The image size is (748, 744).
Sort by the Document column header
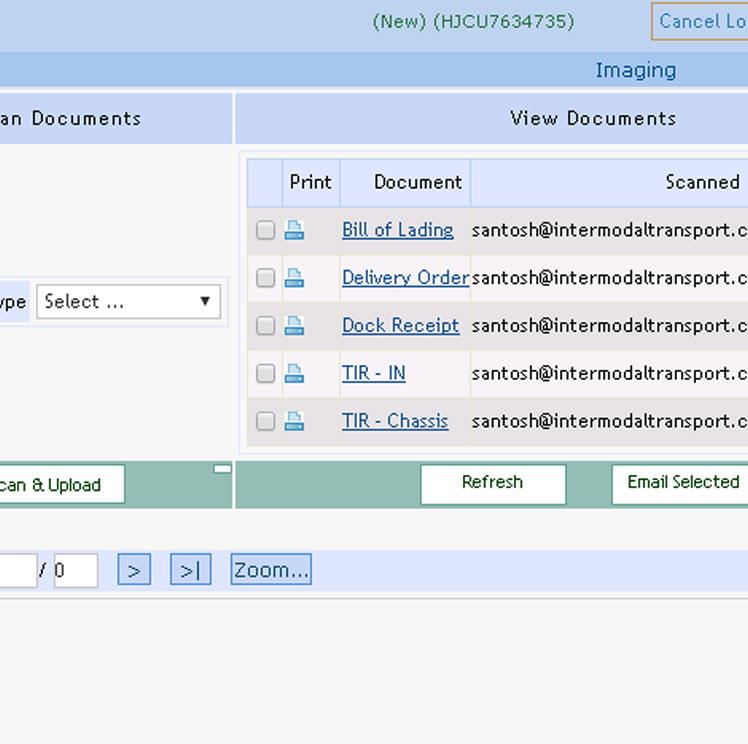[417, 182]
